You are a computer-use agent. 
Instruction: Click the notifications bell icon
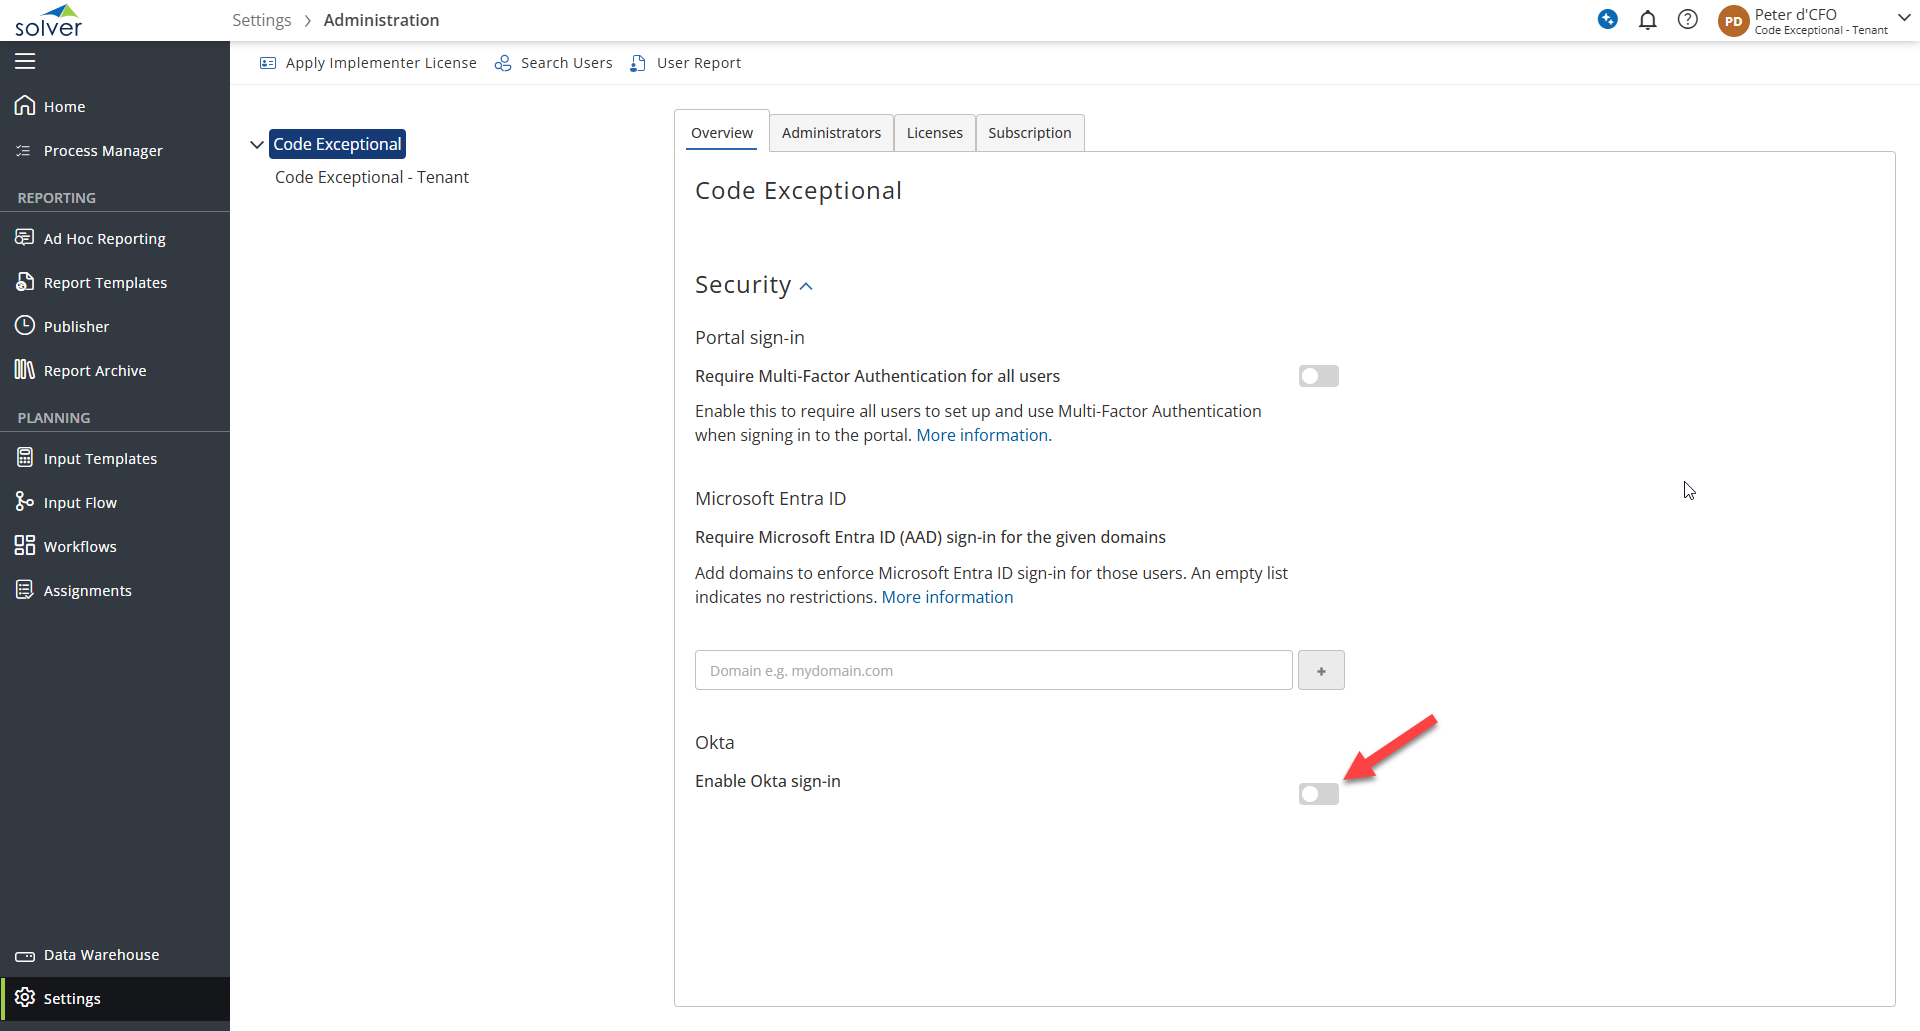(1647, 20)
